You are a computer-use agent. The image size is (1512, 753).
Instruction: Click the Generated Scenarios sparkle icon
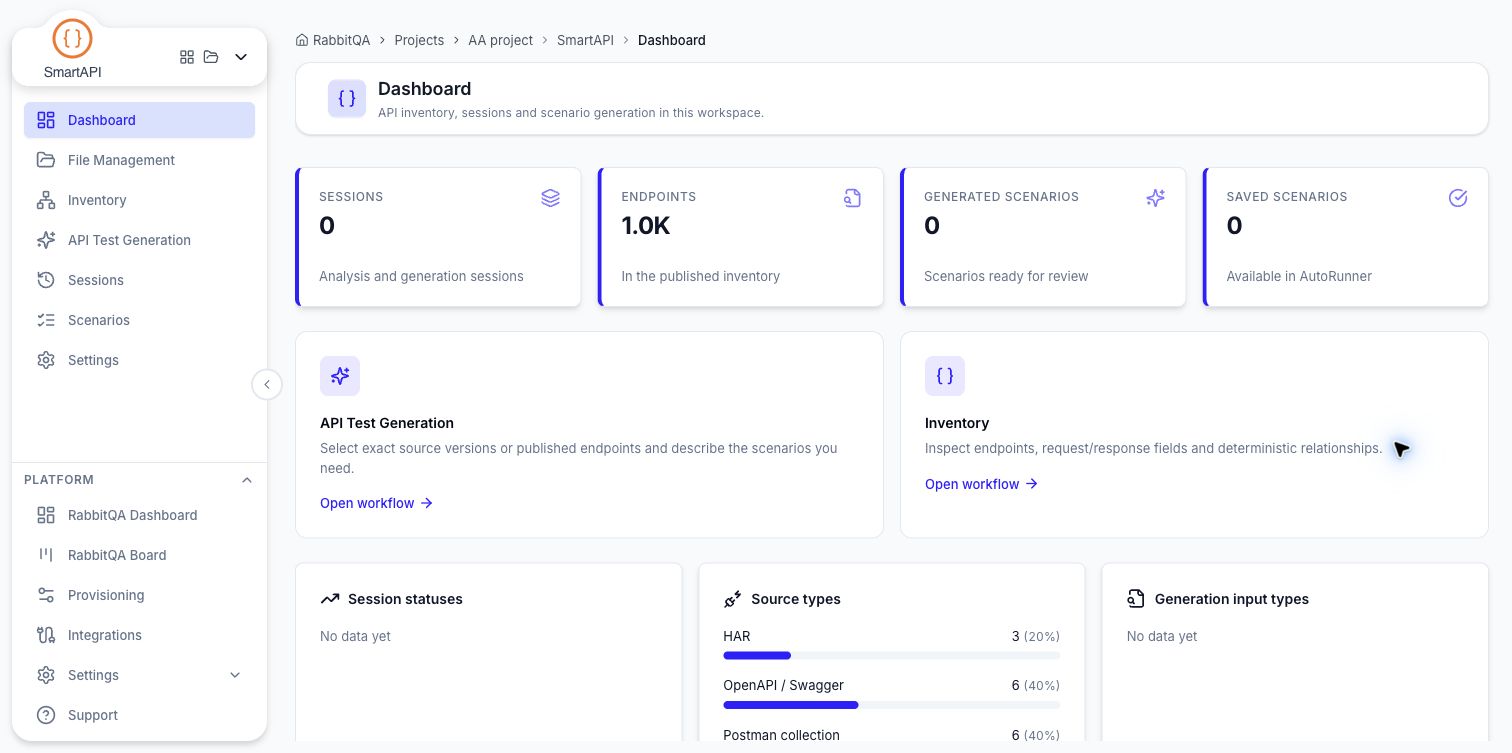click(x=1155, y=198)
